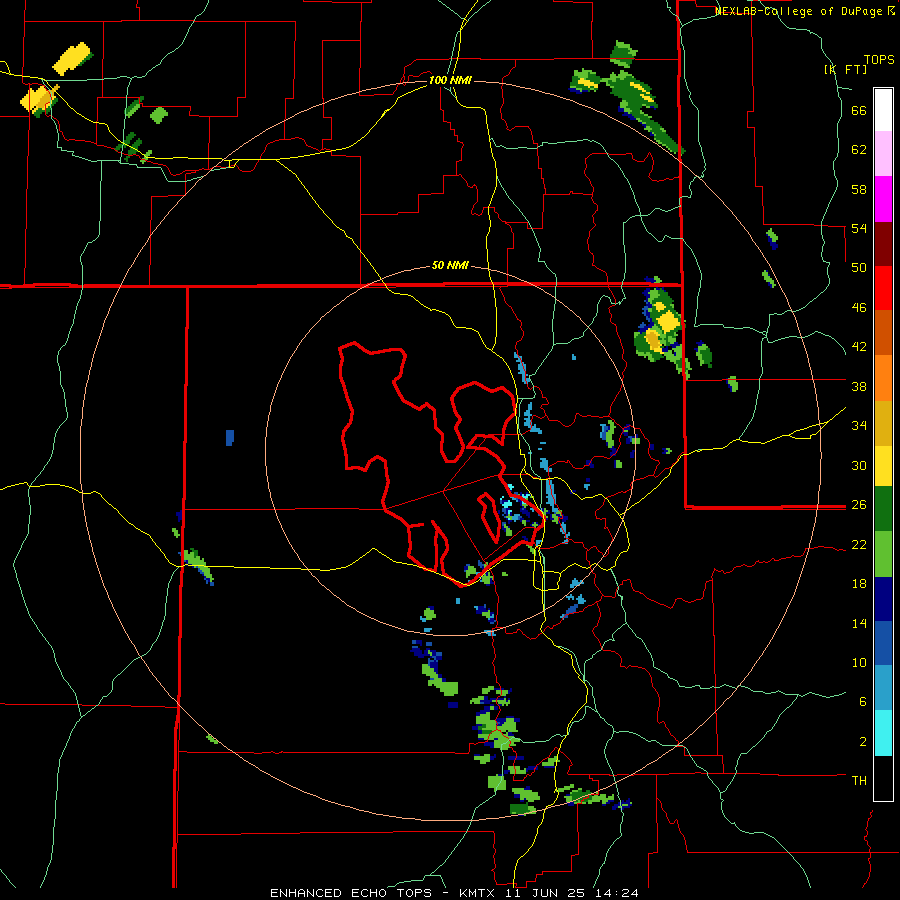The image size is (900, 900).
Task: Click the yellow 34 kft legend swatch
Action: (883, 466)
